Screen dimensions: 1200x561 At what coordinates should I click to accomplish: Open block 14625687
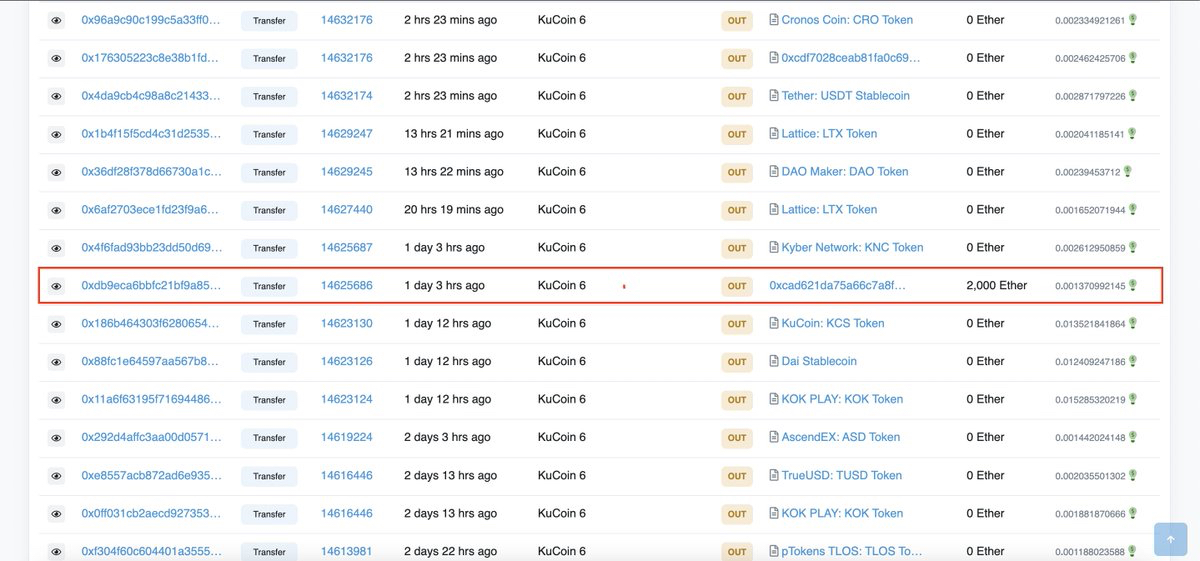point(347,248)
